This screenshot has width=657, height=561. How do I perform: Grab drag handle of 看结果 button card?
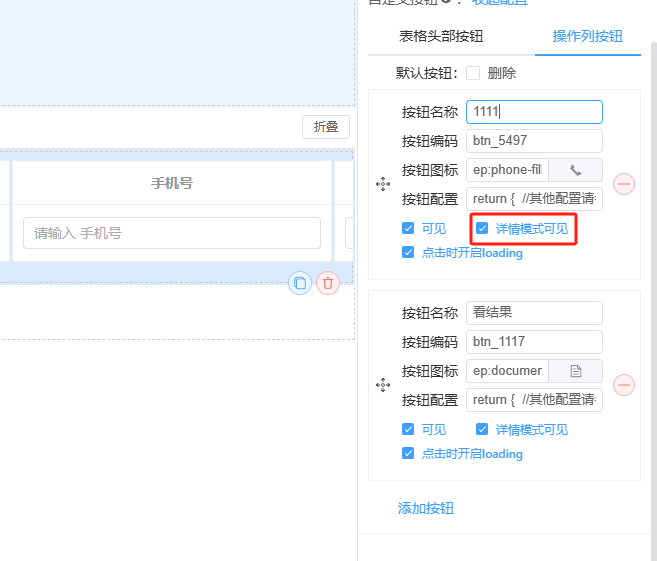point(382,385)
